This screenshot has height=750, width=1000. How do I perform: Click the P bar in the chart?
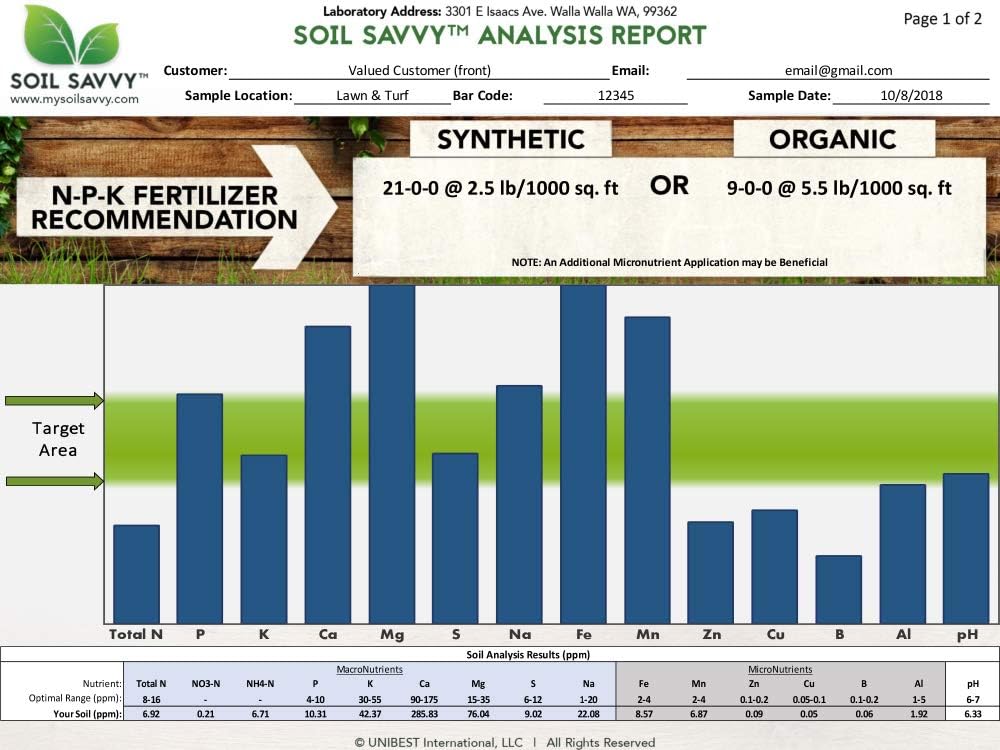coord(200,508)
